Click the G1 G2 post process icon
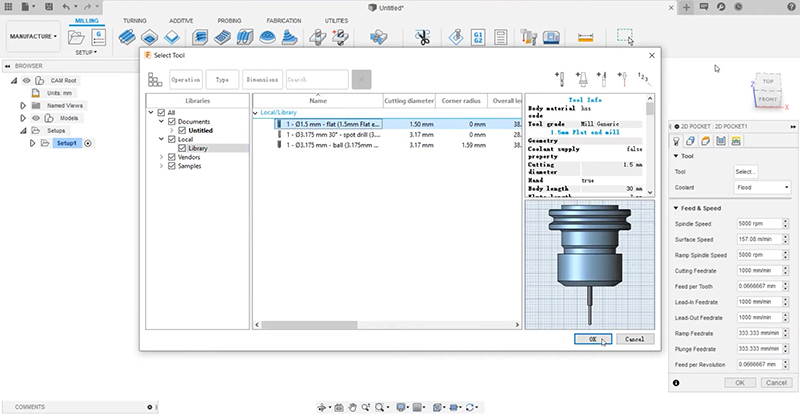800x414 pixels. tap(478, 38)
